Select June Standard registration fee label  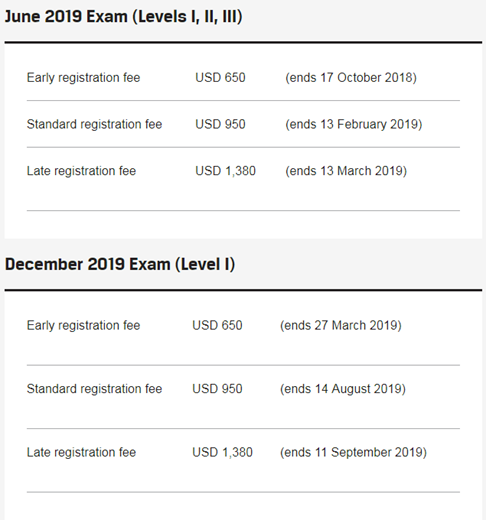tap(94, 124)
